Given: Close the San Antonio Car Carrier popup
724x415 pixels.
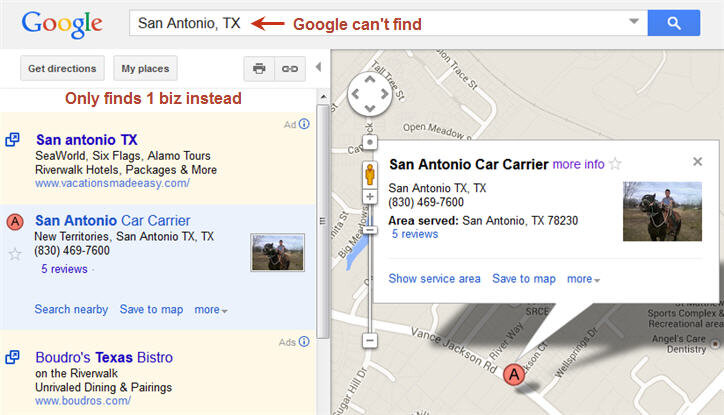Looking at the screenshot, I should point(697,162).
